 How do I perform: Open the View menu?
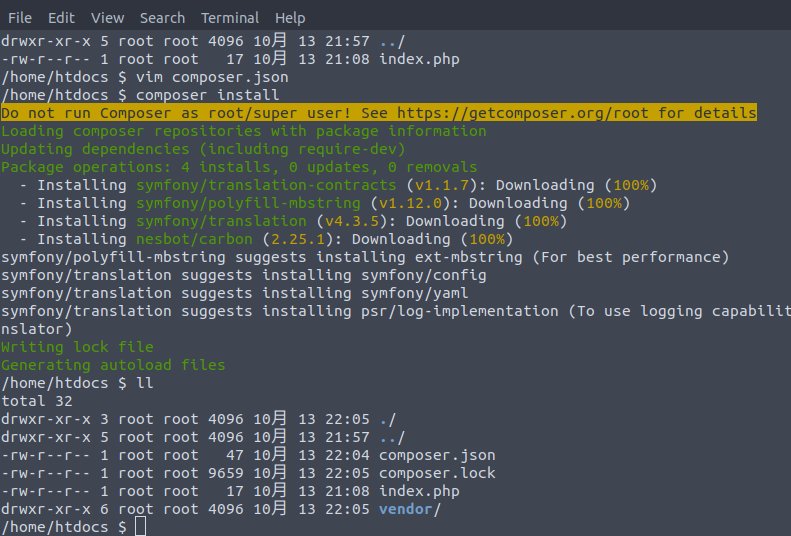(107, 18)
